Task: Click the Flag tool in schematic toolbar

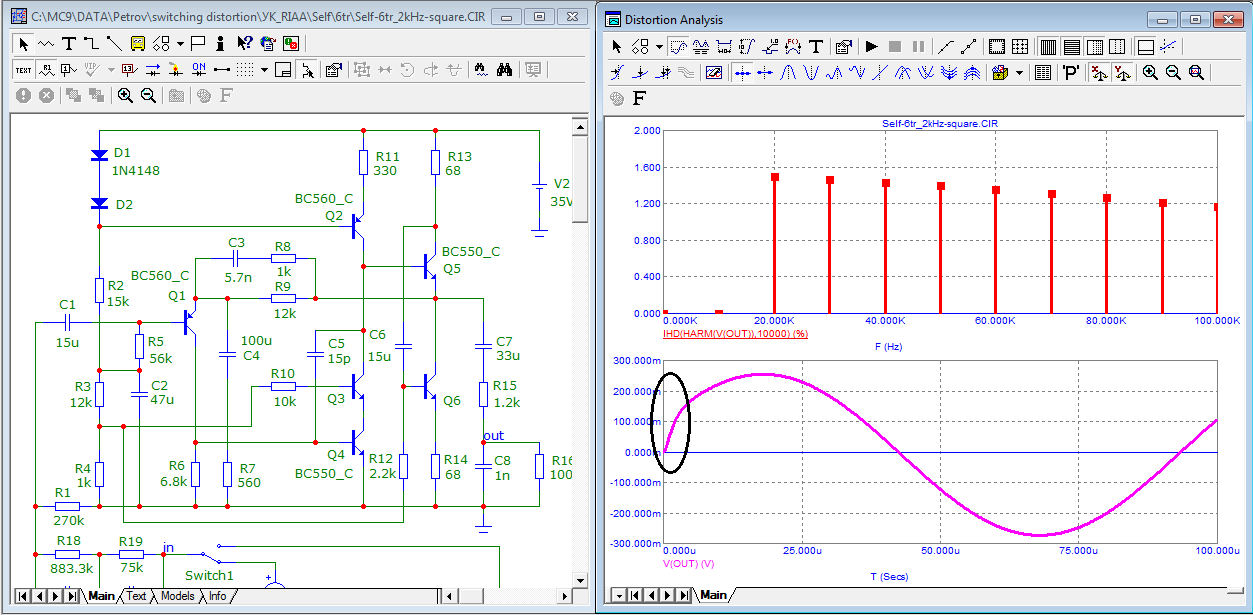Action: 198,43
